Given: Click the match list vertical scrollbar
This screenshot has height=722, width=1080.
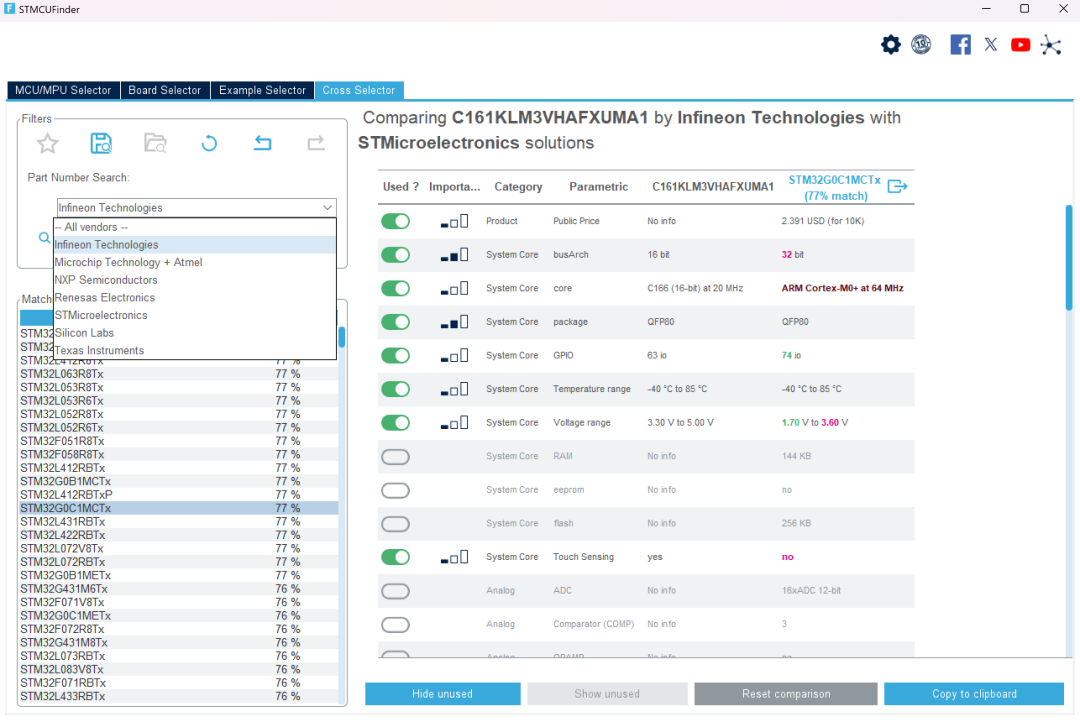Looking at the screenshot, I should (342, 337).
